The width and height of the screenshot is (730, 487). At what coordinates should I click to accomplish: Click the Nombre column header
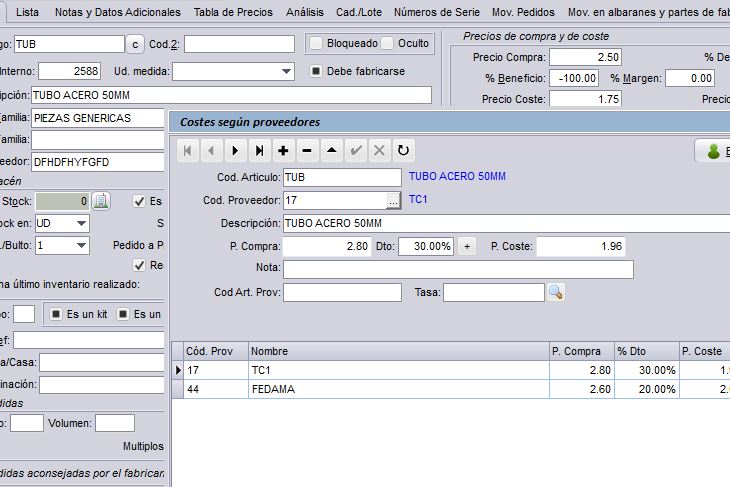point(399,351)
